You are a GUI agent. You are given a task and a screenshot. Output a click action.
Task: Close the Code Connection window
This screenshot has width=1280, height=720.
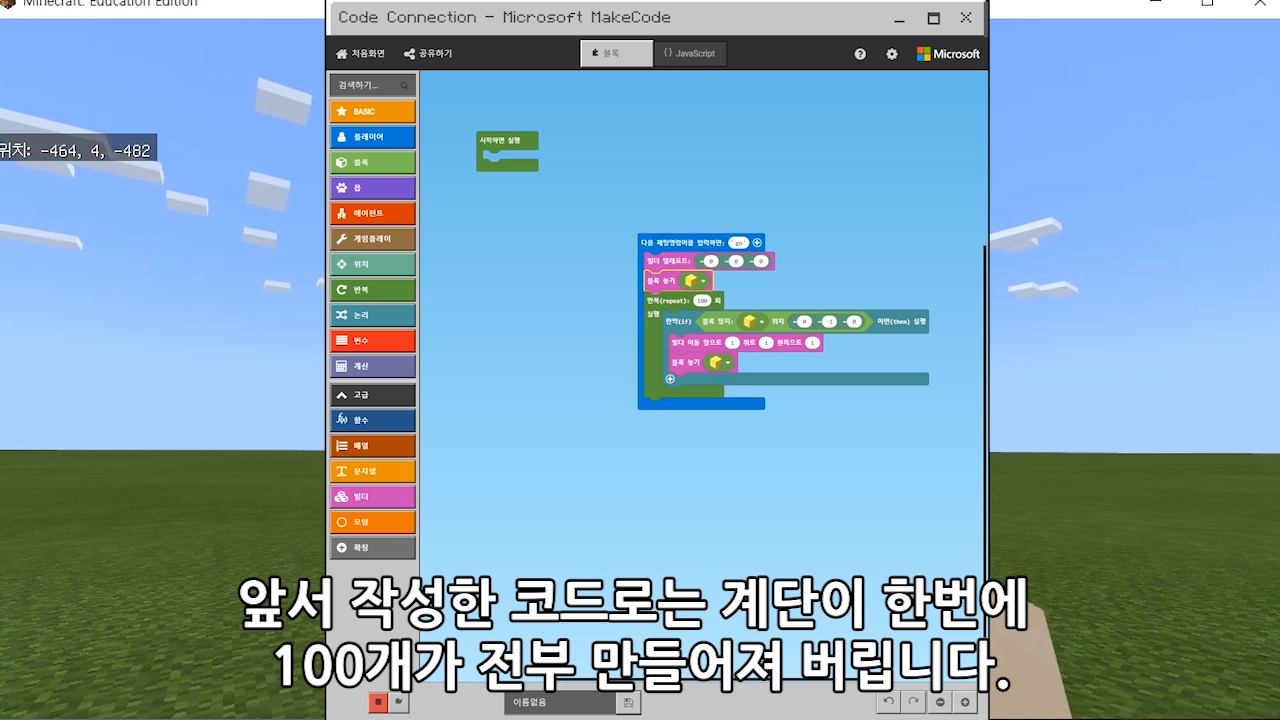[965, 18]
